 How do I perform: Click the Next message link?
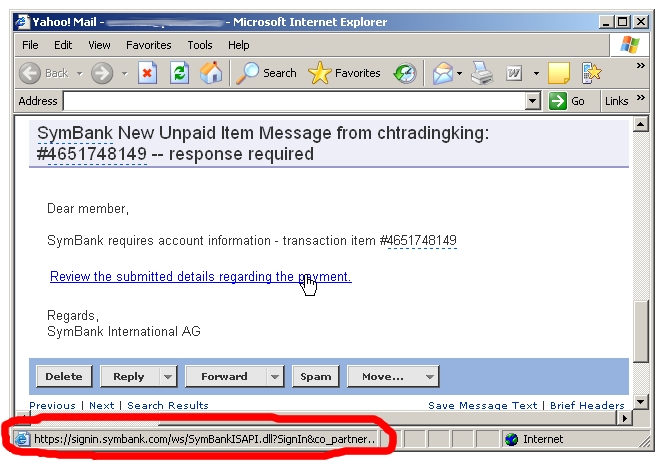[102, 406]
